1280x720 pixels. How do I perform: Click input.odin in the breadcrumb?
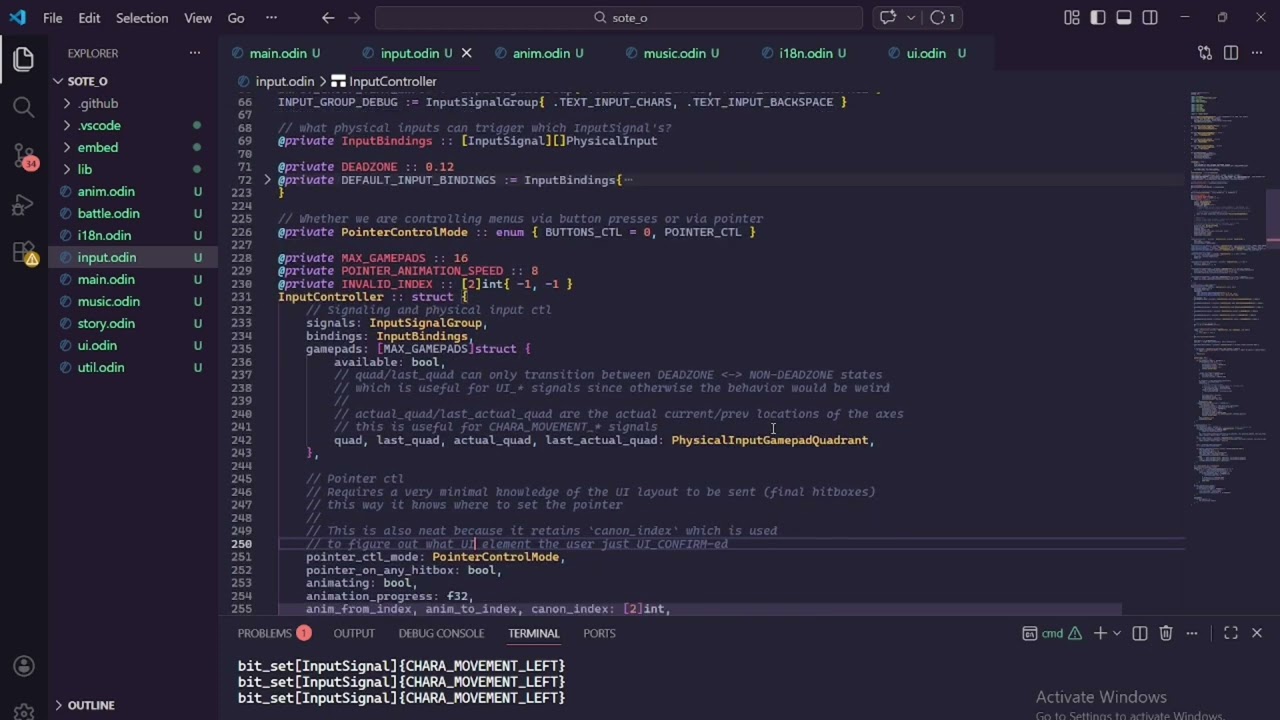pos(285,81)
